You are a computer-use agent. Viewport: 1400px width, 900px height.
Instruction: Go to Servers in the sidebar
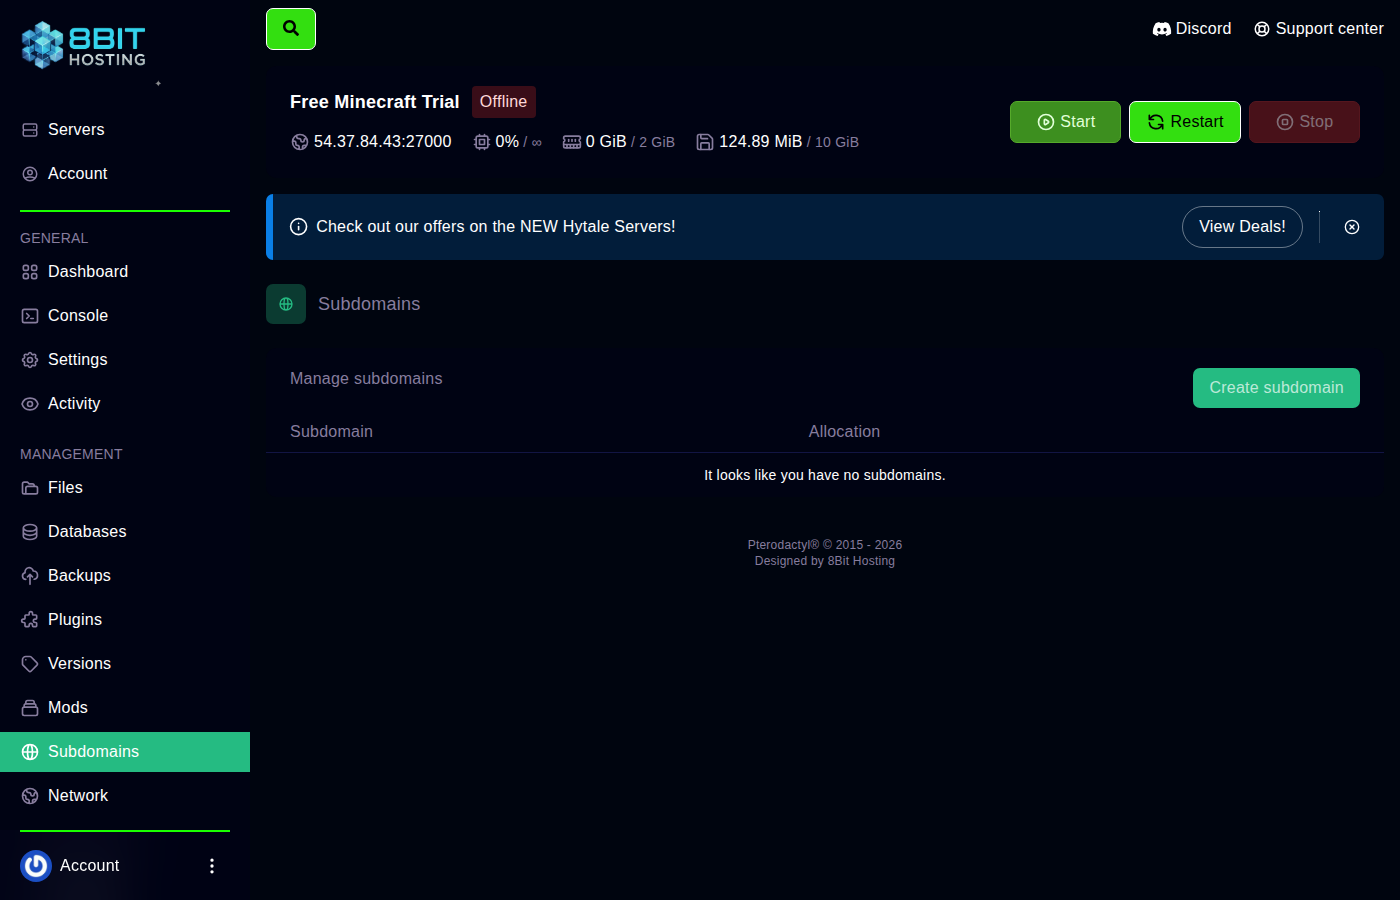[x=125, y=130]
